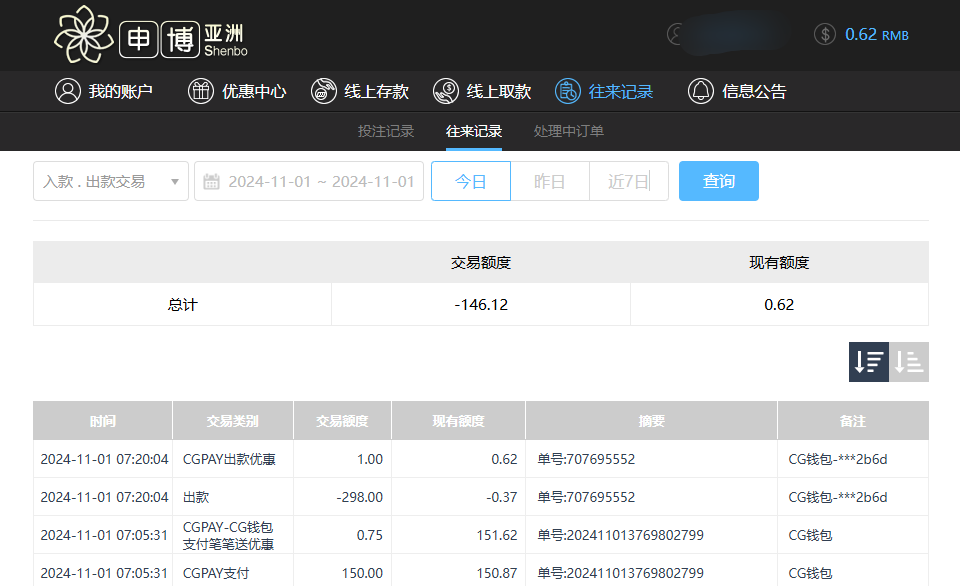Open 我的账户 (My Account) via its person icon

(68, 91)
